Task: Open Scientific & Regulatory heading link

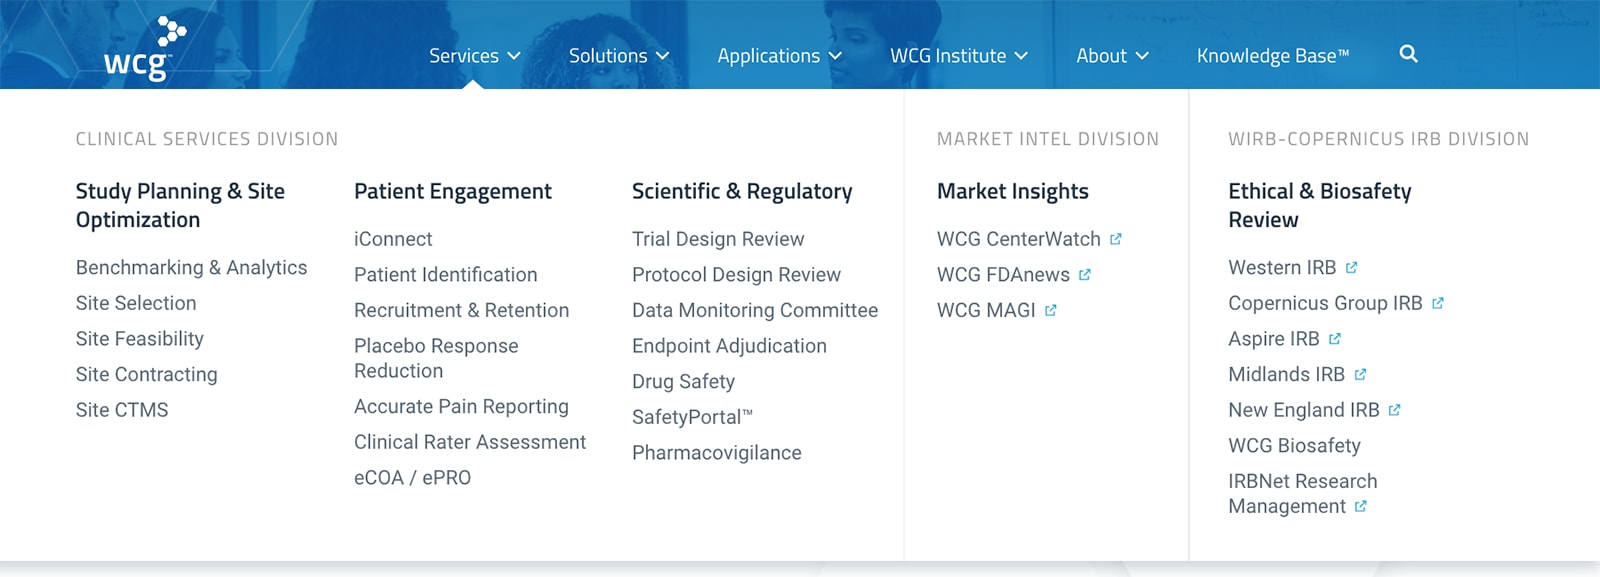Action: tap(742, 191)
